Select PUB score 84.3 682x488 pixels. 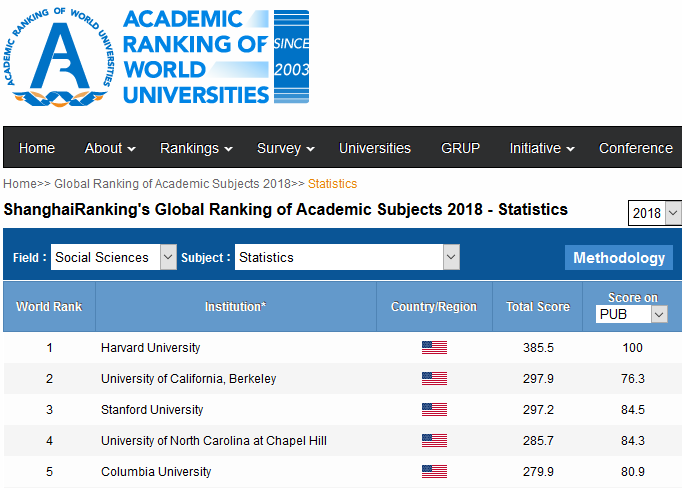[x=632, y=441]
